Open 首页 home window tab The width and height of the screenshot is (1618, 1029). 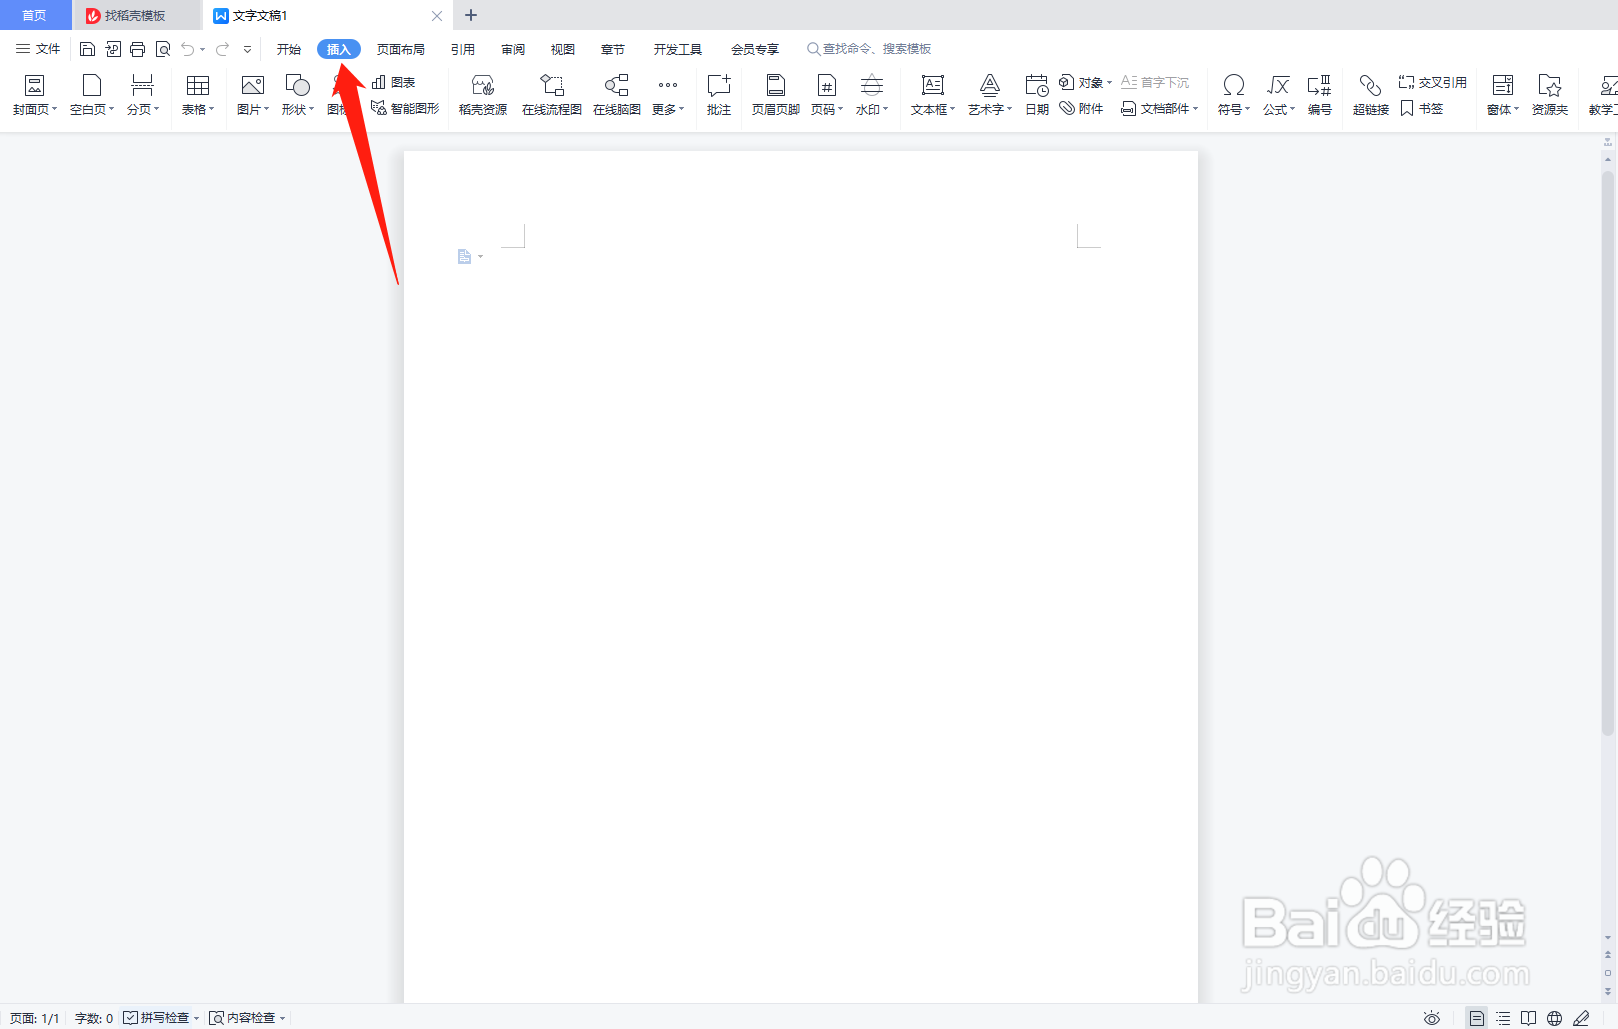35,15
